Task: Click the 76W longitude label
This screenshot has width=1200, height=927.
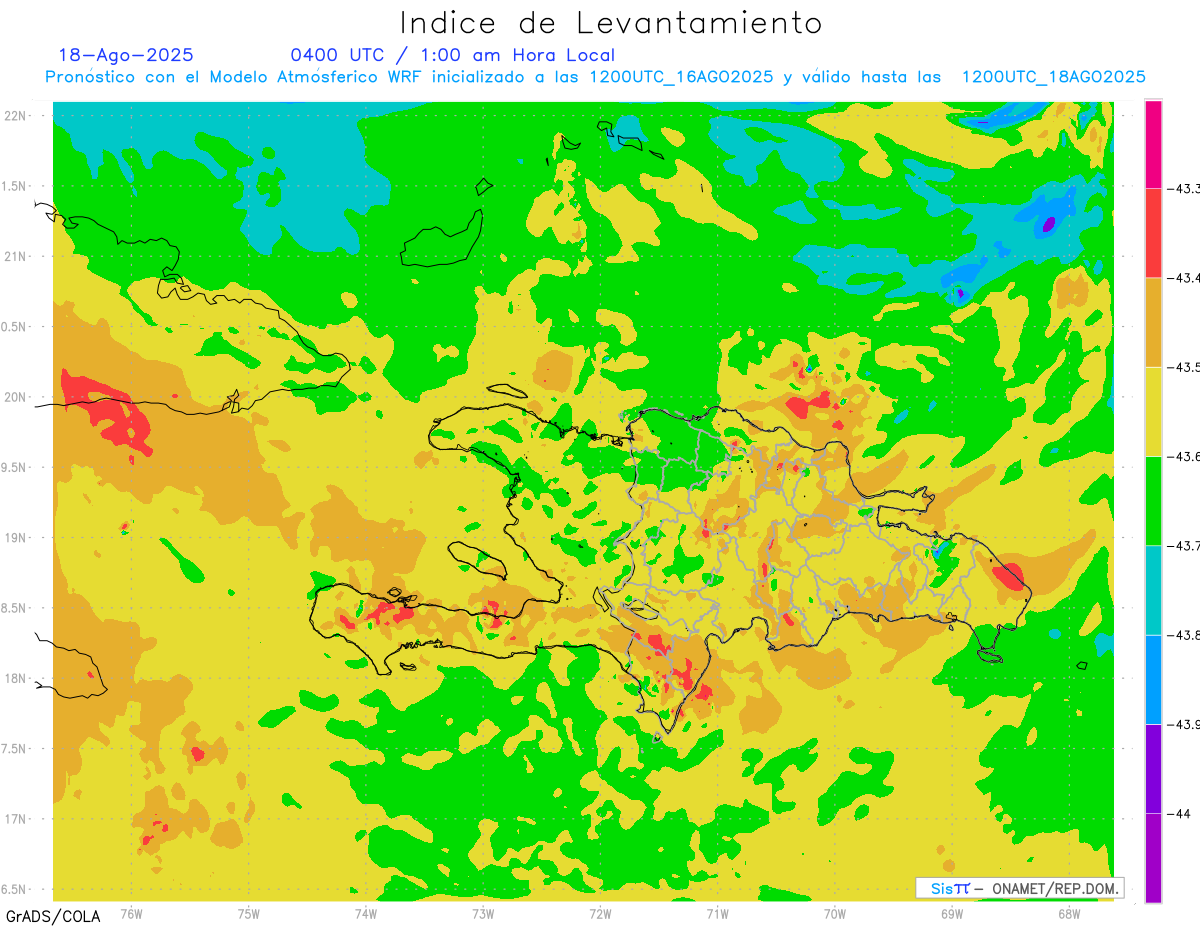Action: [x=131, y=913]
